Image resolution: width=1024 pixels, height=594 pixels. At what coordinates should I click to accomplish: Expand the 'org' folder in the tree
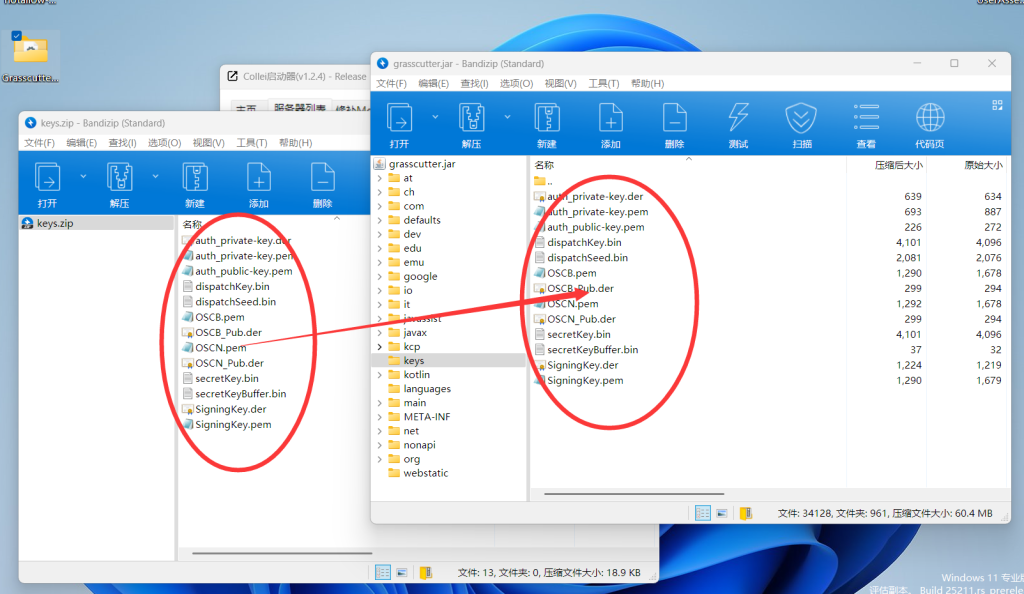click(x=379, y=460)
